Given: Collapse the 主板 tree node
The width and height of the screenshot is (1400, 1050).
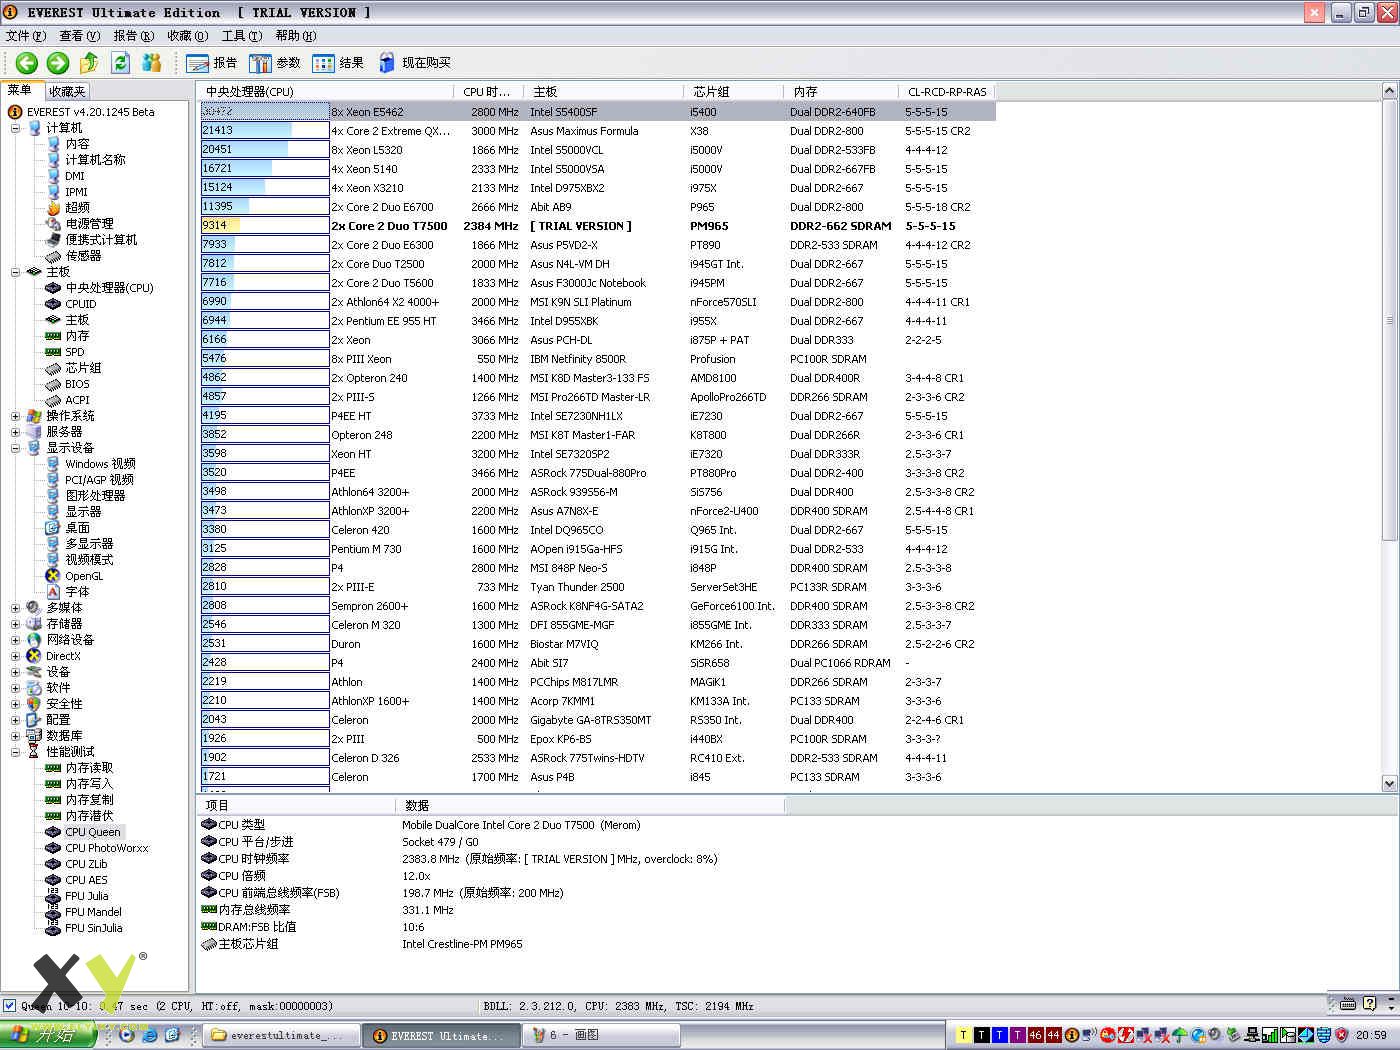Looking at the screenshot, I should click(15, 272).
